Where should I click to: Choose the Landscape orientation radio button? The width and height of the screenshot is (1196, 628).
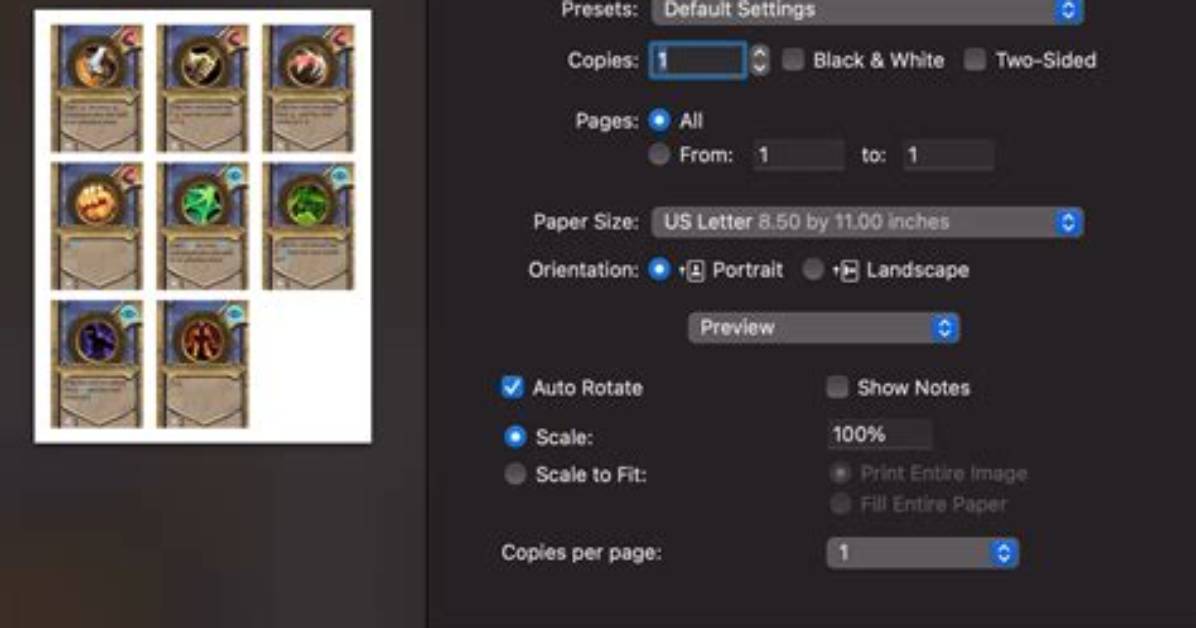(x=813, y=269)
